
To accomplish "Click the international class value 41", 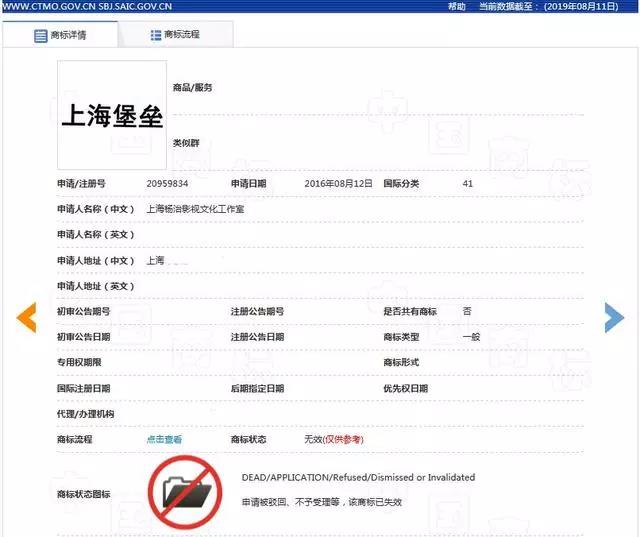I will click(468, 184).
